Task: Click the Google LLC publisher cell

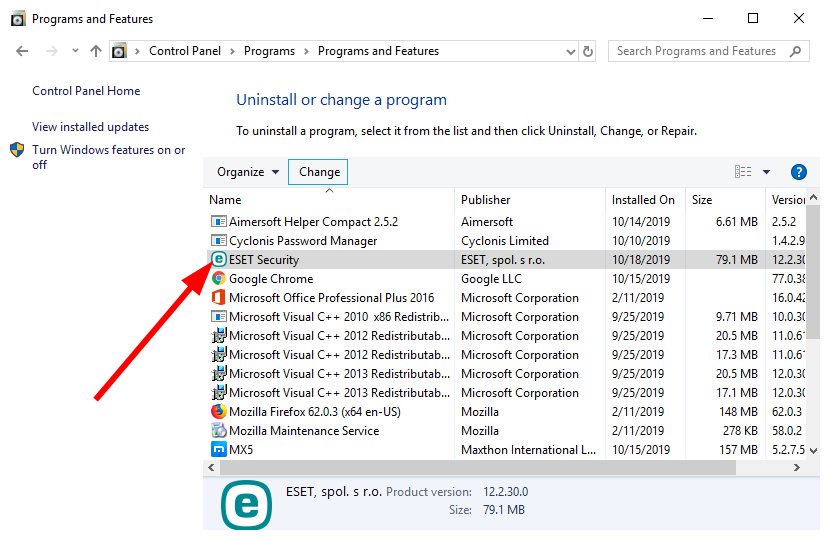Action: [x=491, y=279]
